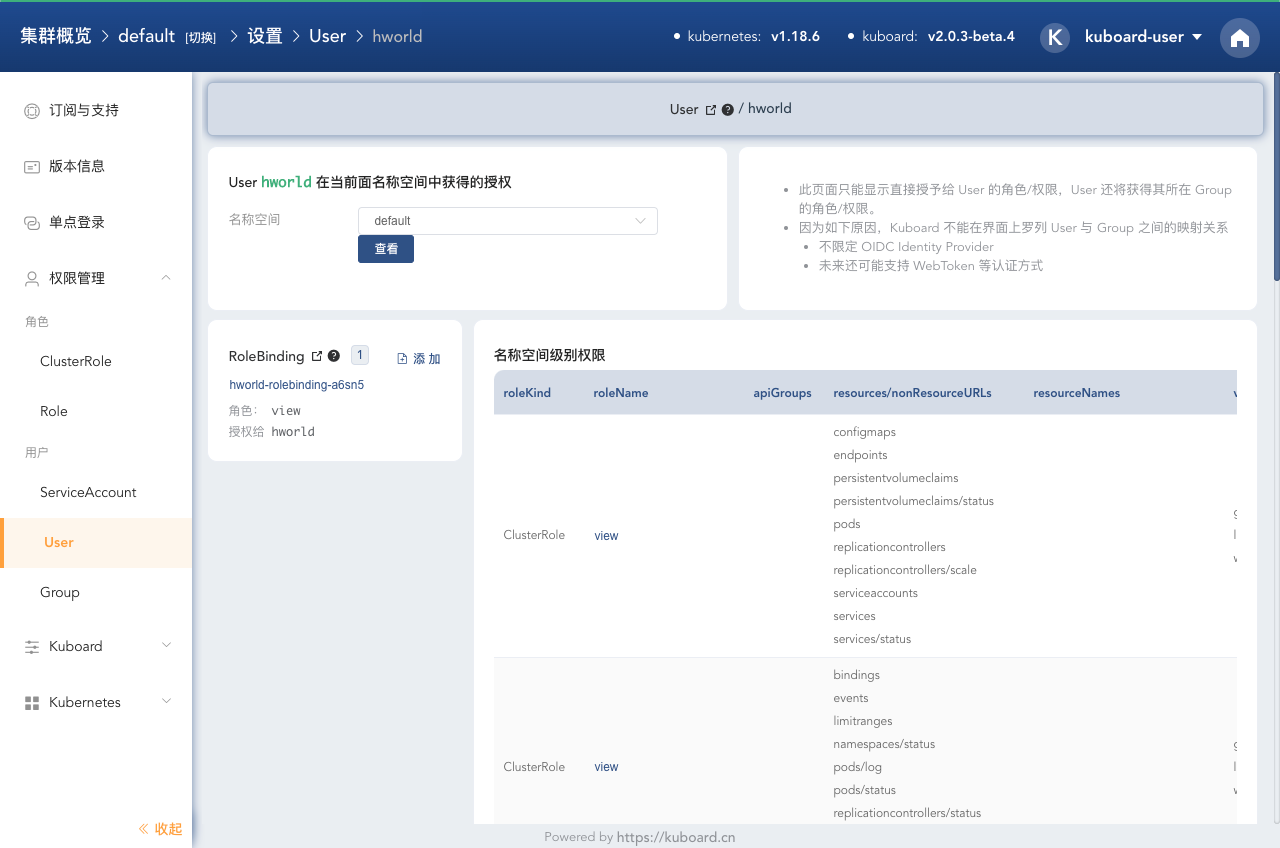The height and width of the screenshot is (848, 1280).
Task: Click the resourceNames column header
Action: [x=1076, y=393]
